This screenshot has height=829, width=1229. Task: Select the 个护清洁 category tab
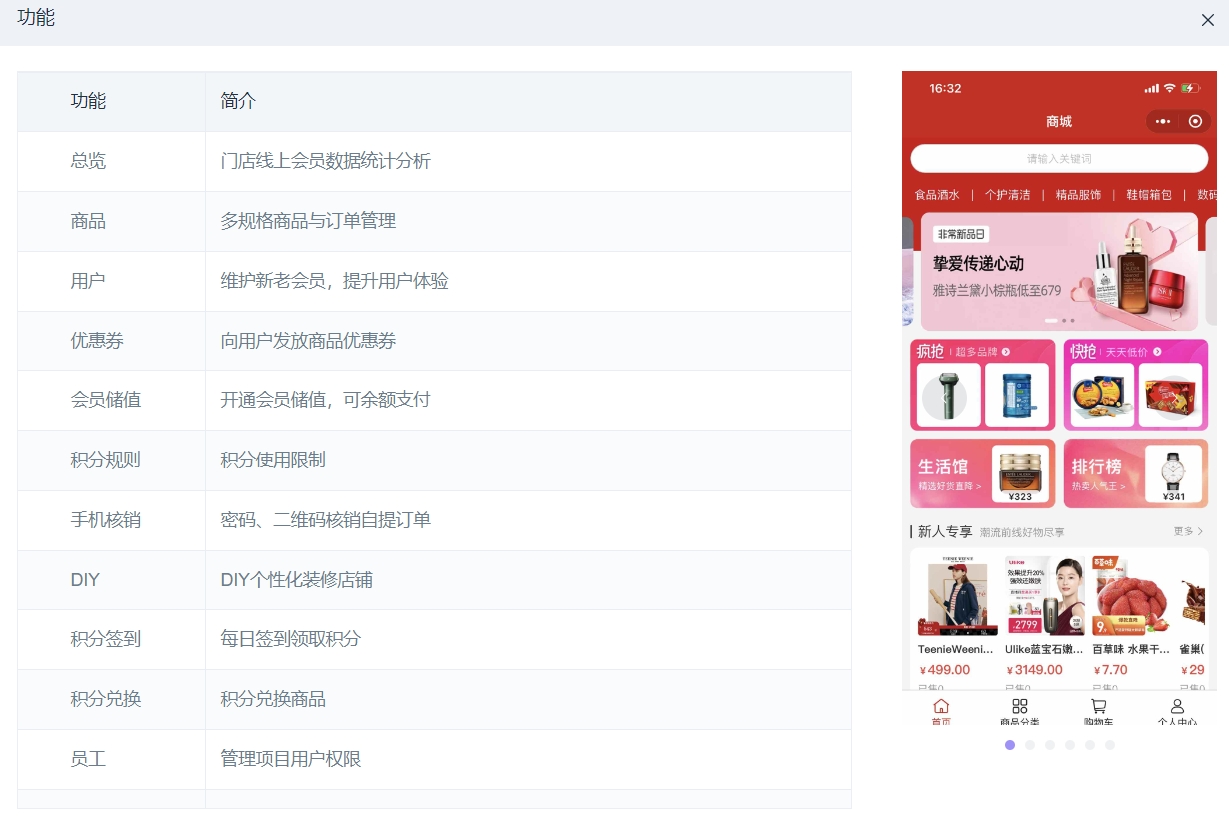[x=1007, y=195]
